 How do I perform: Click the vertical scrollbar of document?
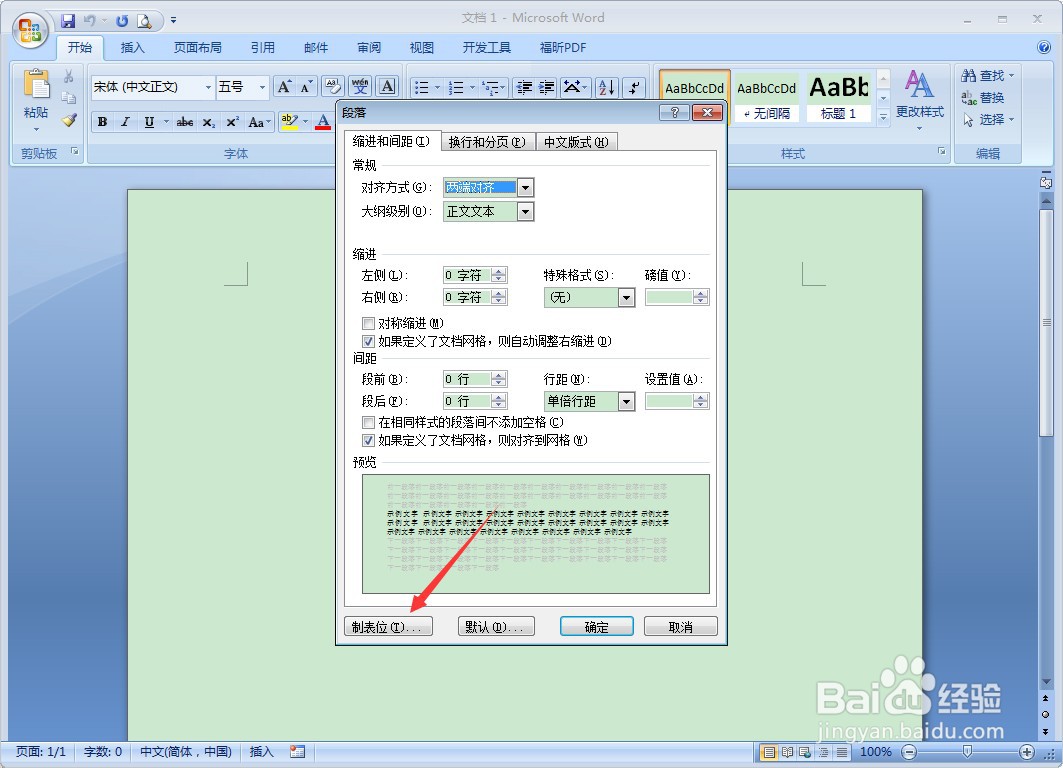[x=1045, y=323]
